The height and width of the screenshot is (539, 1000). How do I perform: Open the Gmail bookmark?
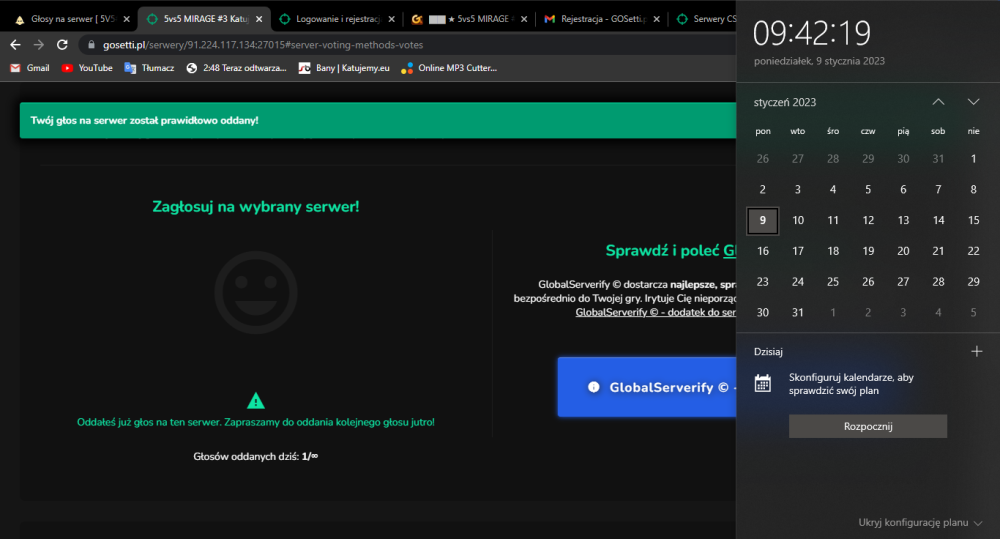tap(29, 68)
